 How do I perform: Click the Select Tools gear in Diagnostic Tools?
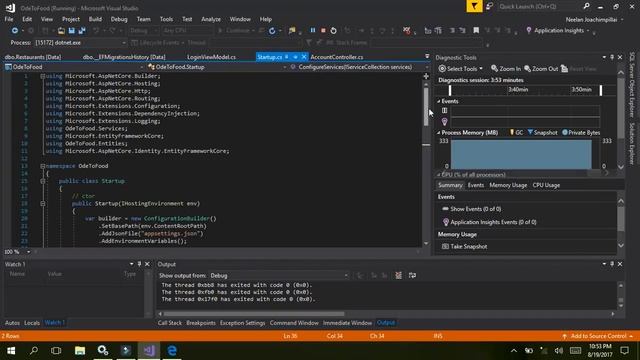coord(460,69)
